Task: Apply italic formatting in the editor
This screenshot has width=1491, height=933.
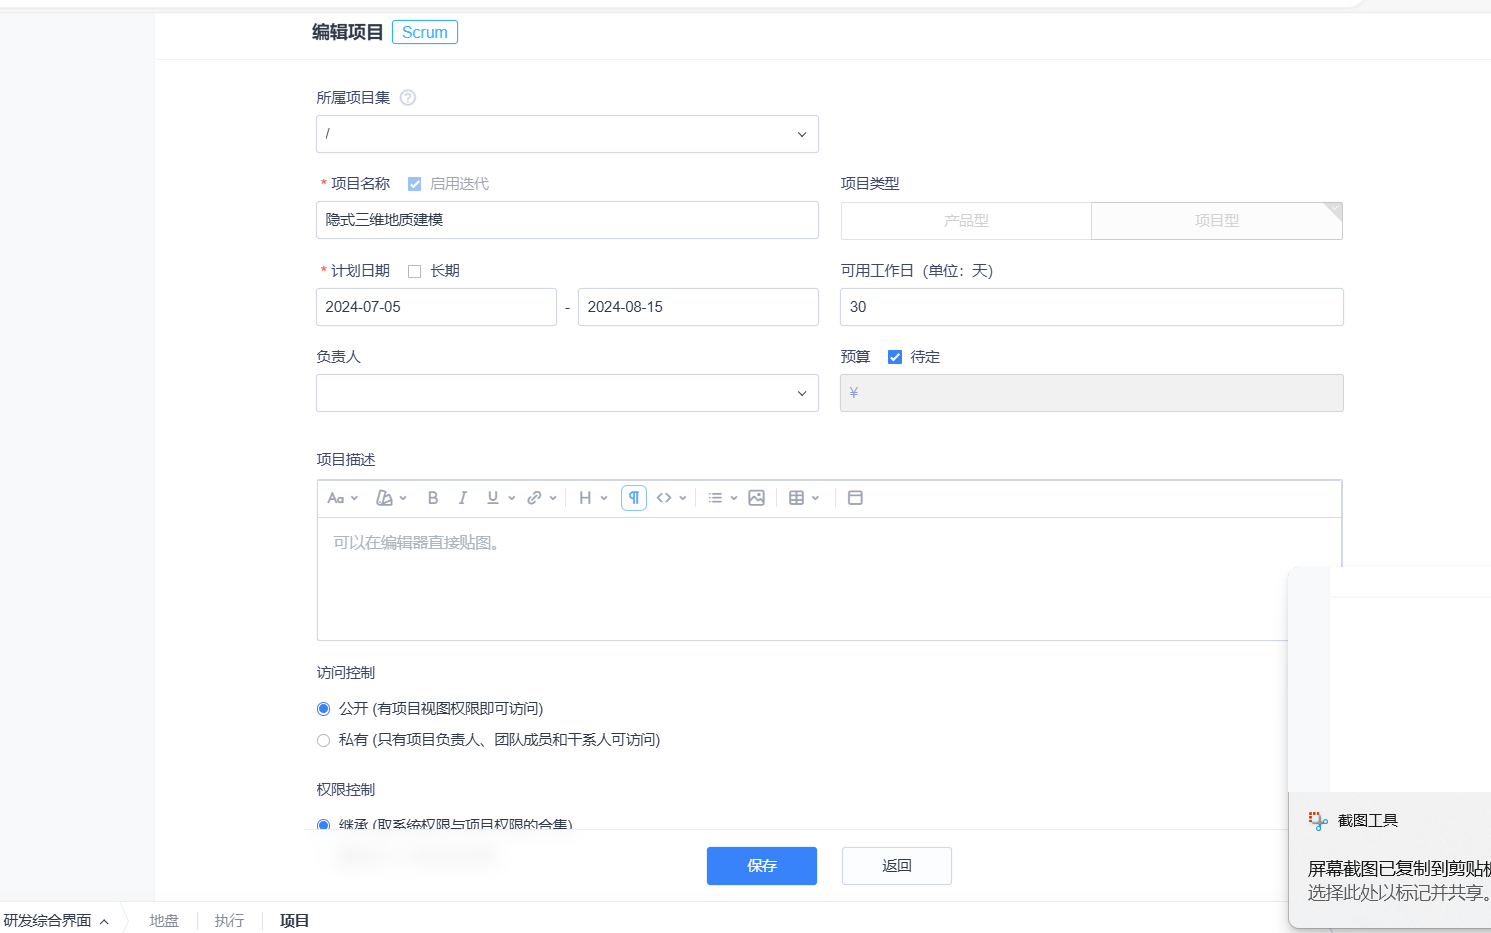Action: tap(462, 498)
